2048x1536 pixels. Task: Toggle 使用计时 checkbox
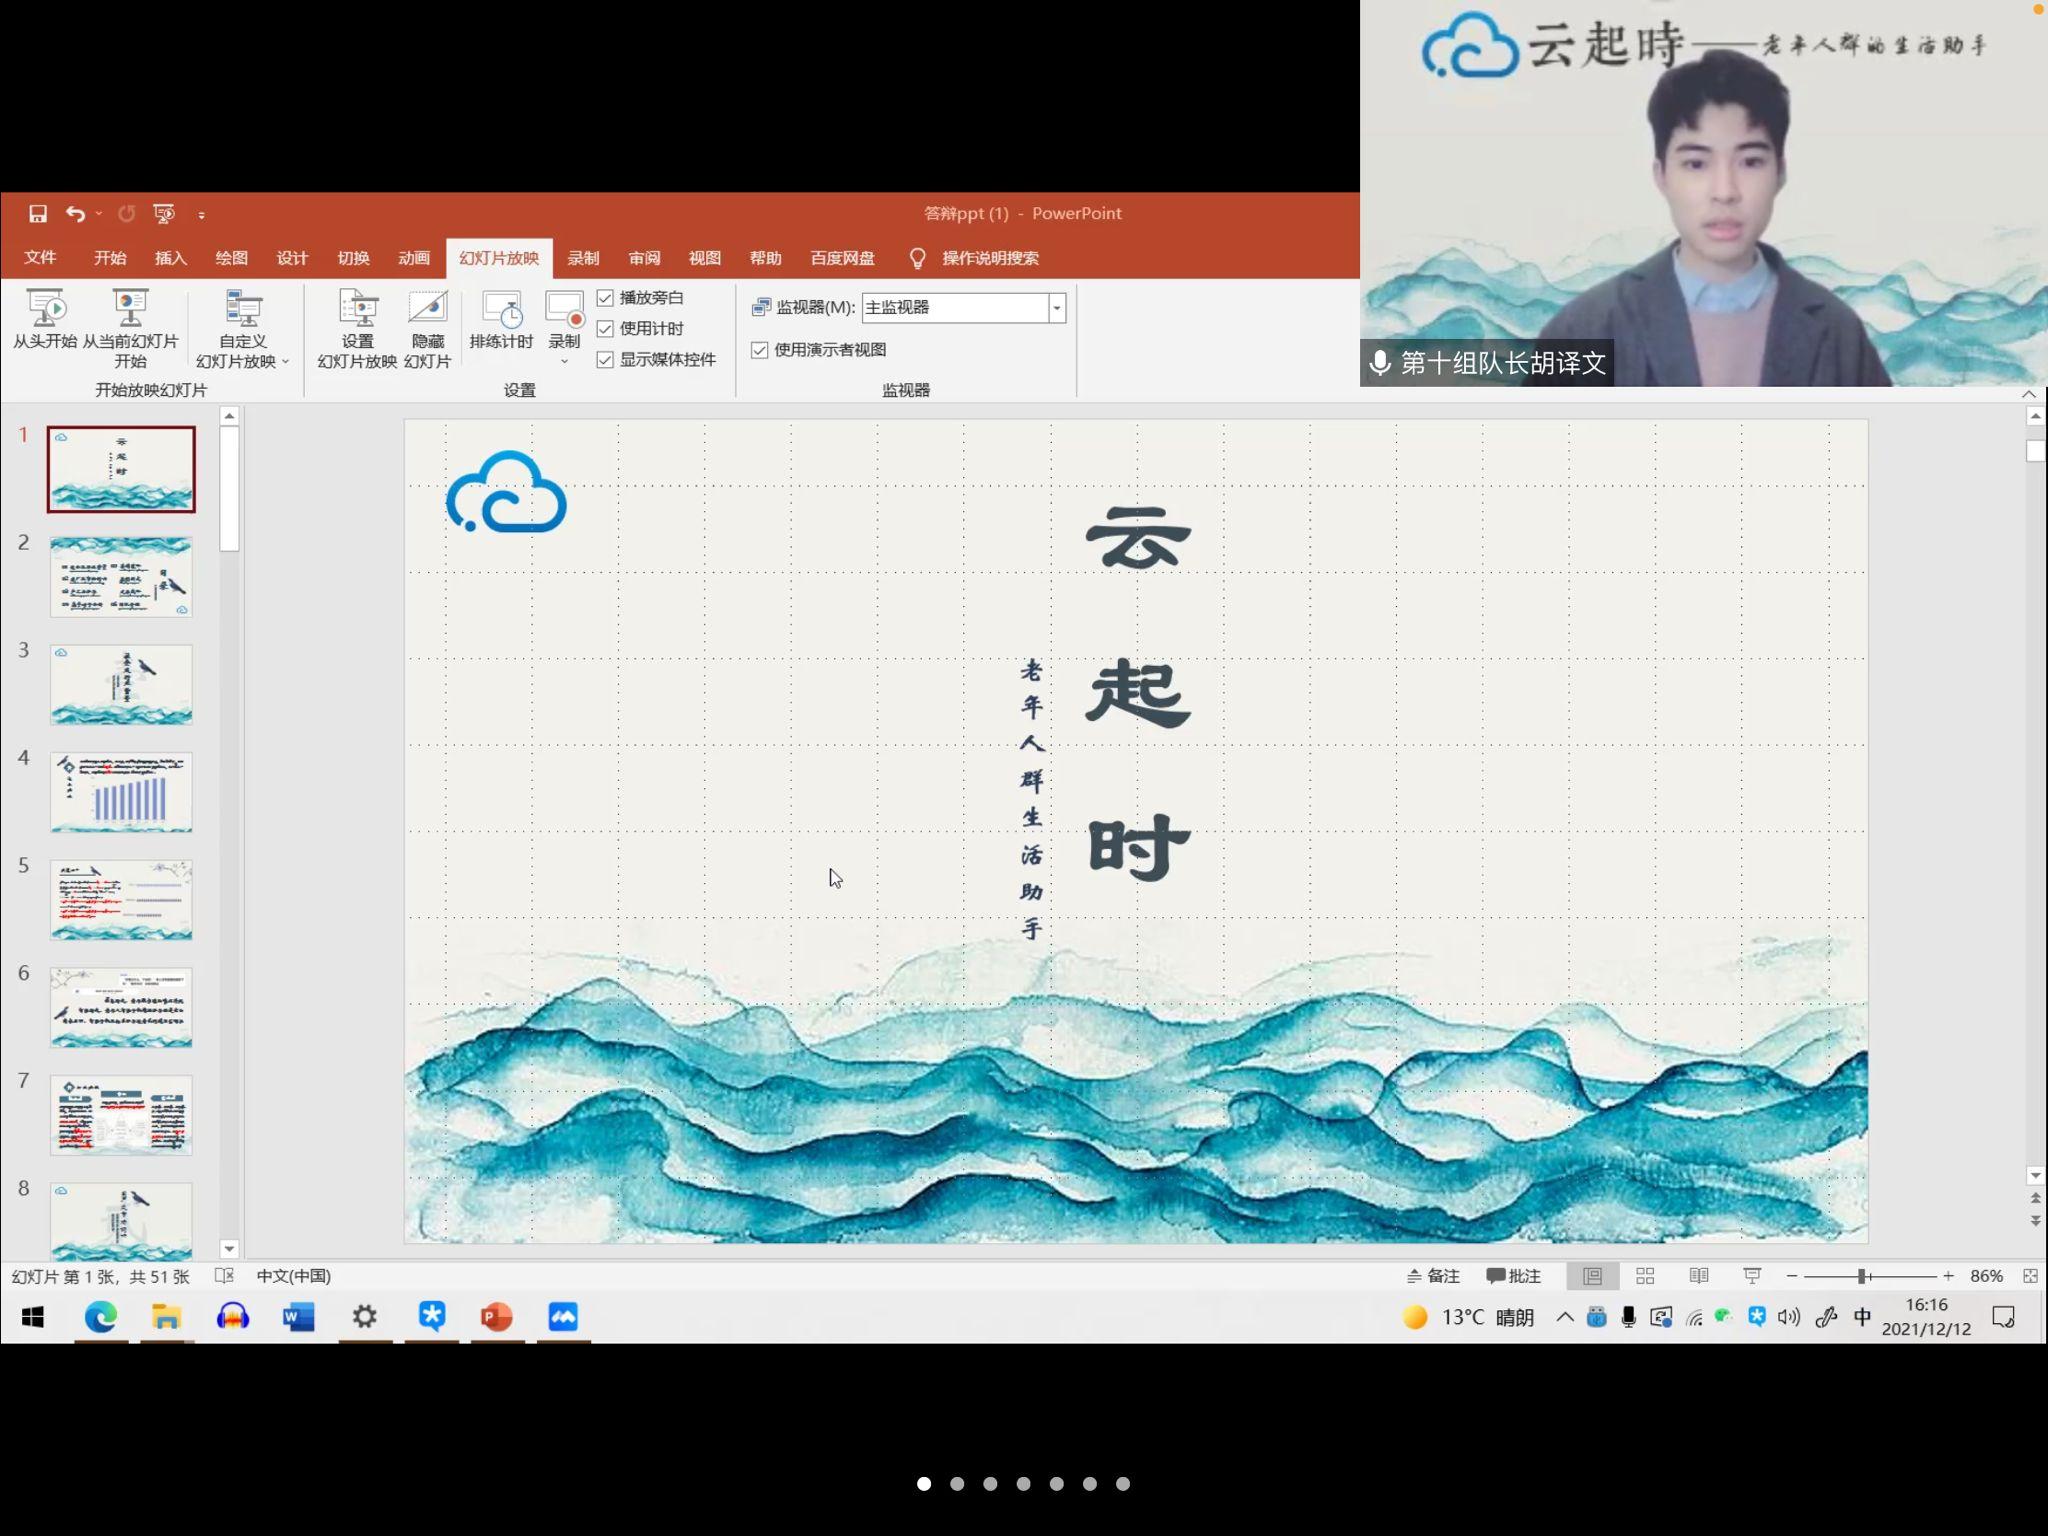(605, 329)
